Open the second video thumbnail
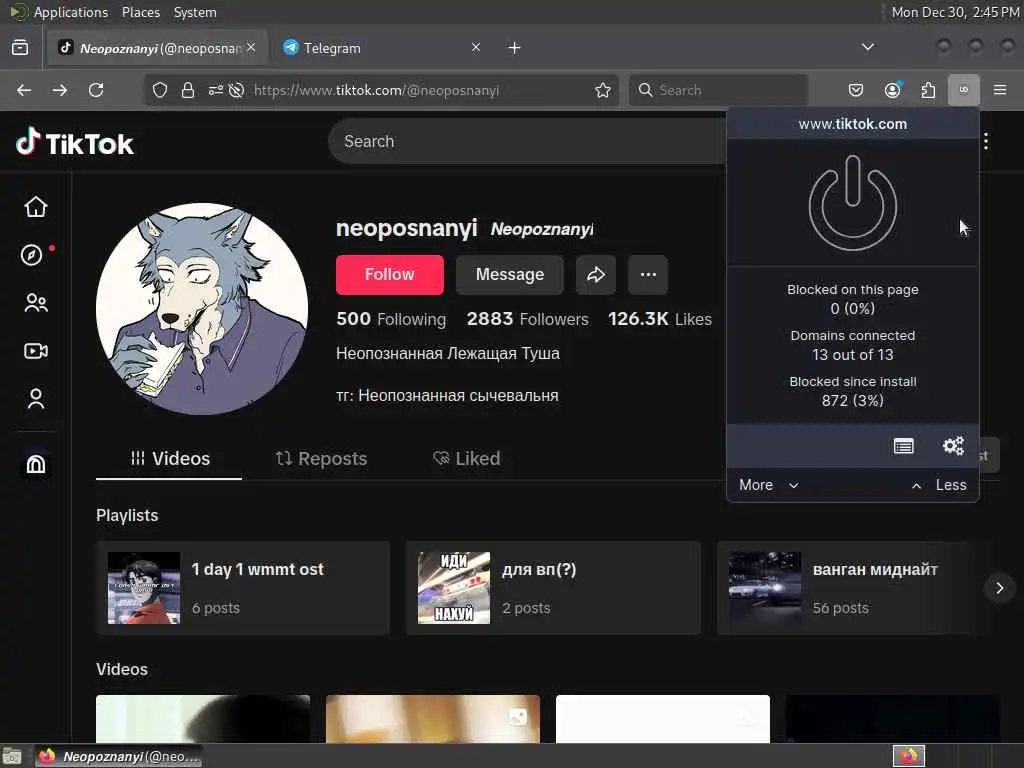The width and height of the screenshot is (1024, 768). (433, 719)
